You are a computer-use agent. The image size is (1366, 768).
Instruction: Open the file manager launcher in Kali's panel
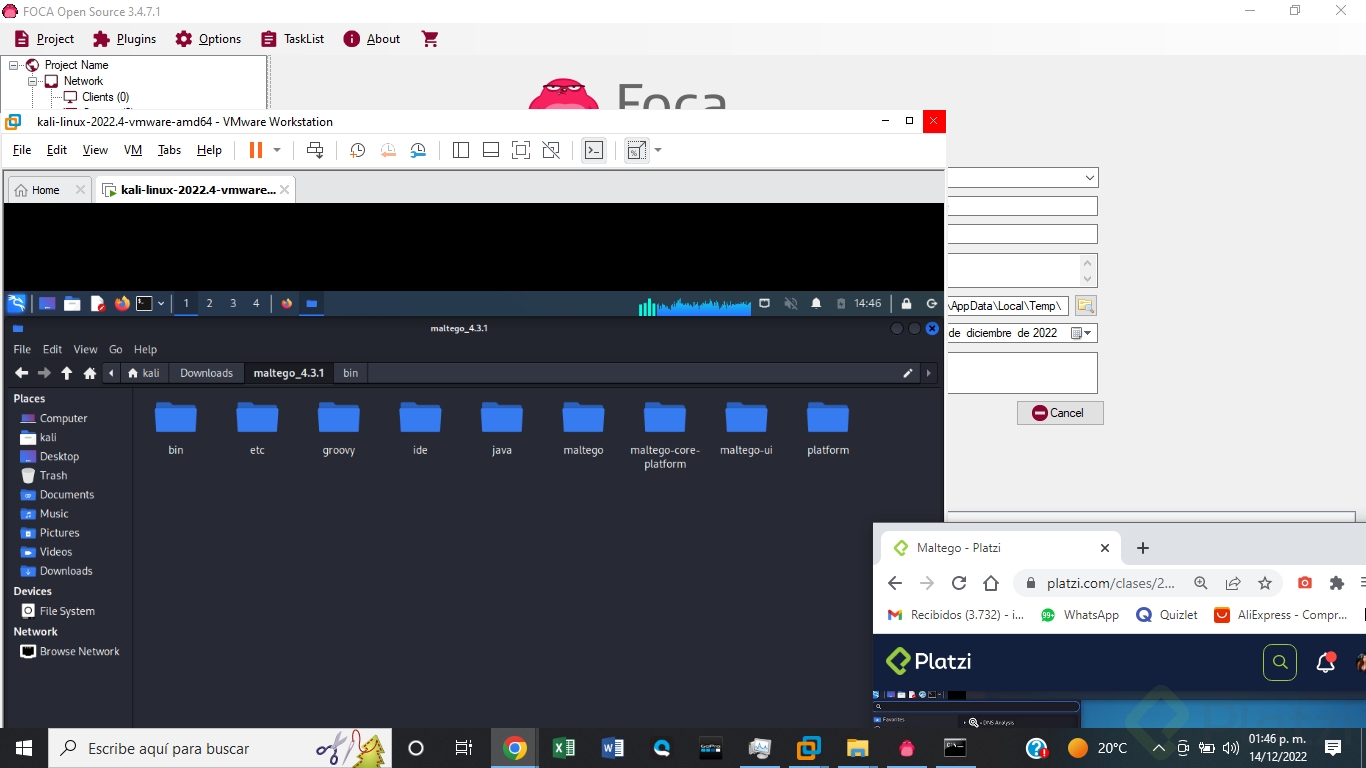tap(72, 303)
